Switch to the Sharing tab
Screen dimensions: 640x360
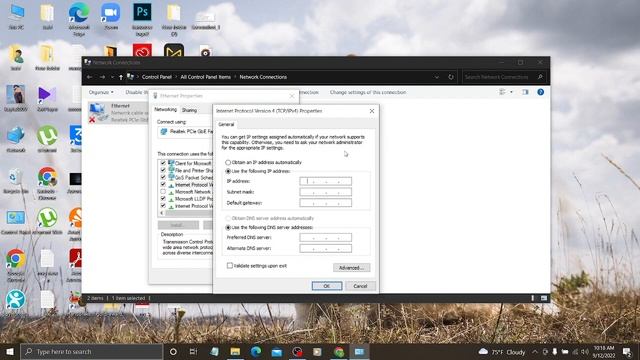click(x=189, y=110)
